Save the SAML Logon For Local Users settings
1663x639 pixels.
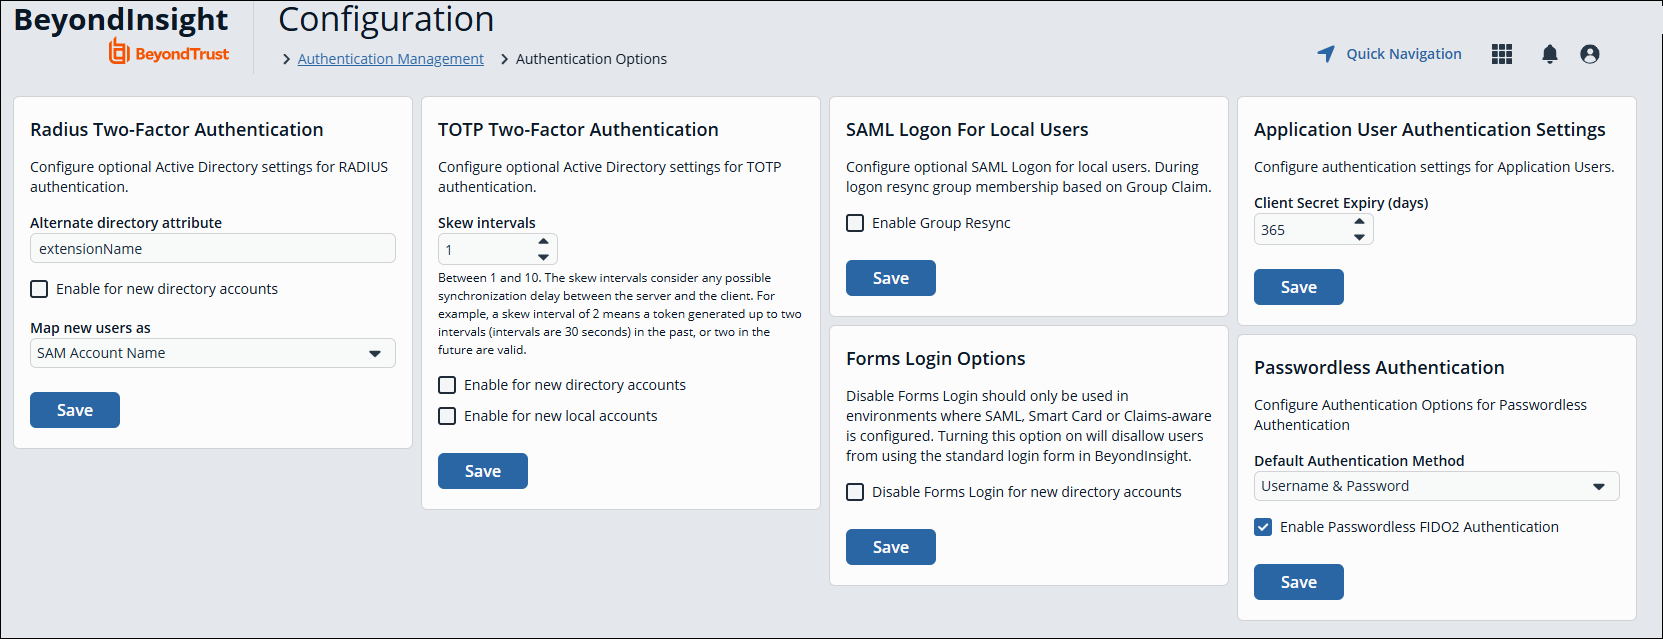[x=891, y=278]
